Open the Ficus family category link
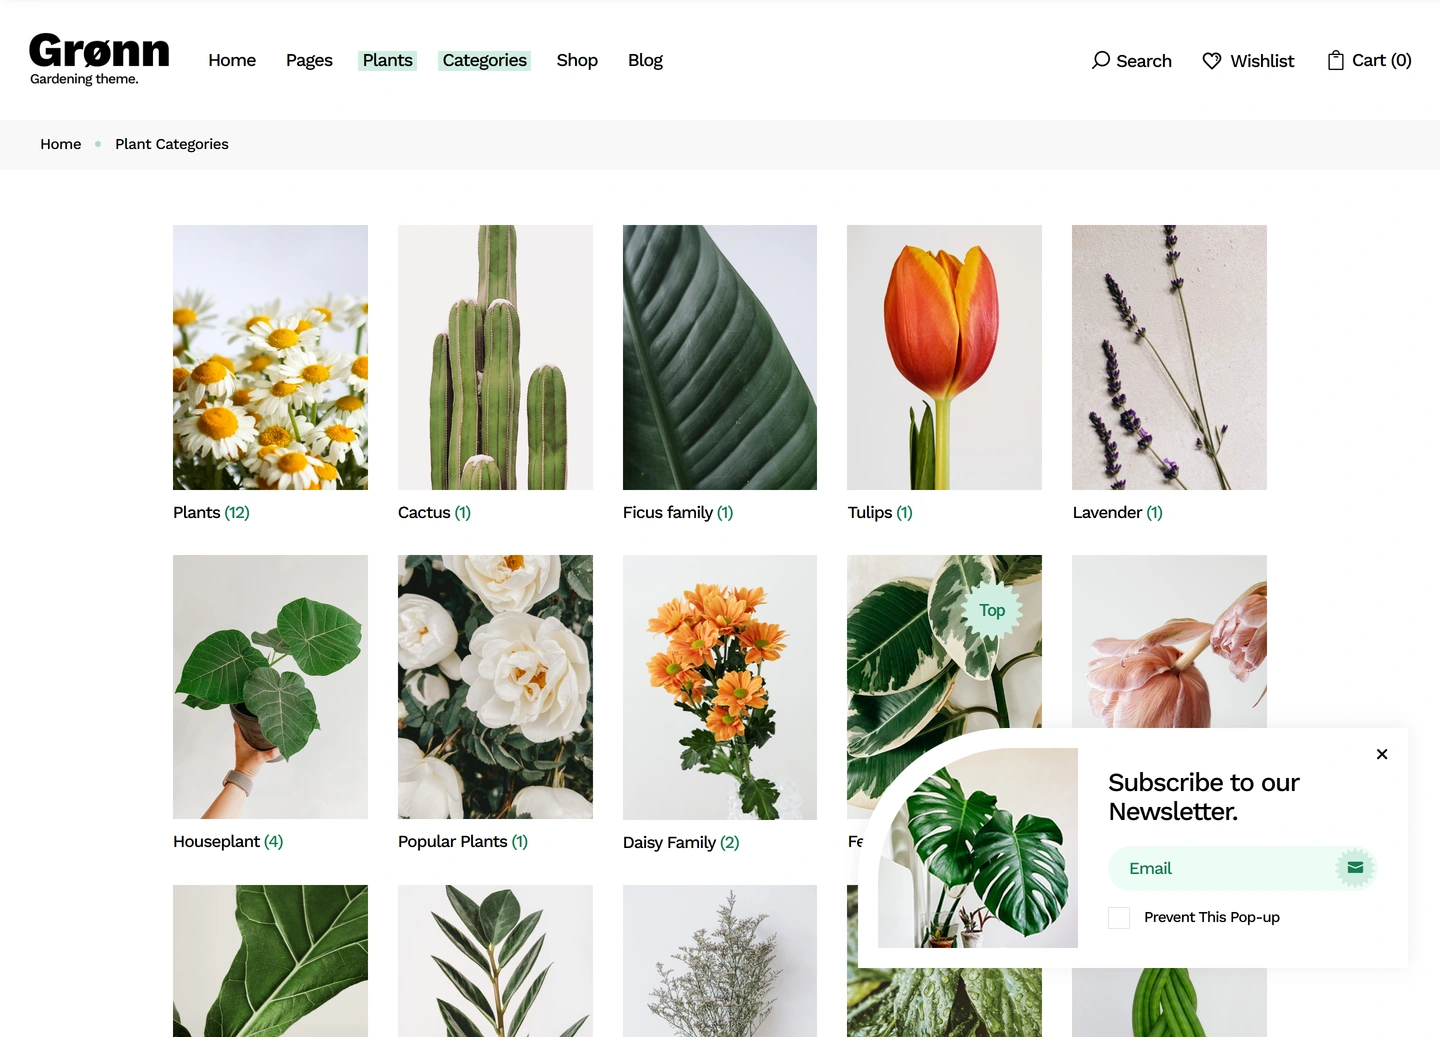 tap(678, 513)
